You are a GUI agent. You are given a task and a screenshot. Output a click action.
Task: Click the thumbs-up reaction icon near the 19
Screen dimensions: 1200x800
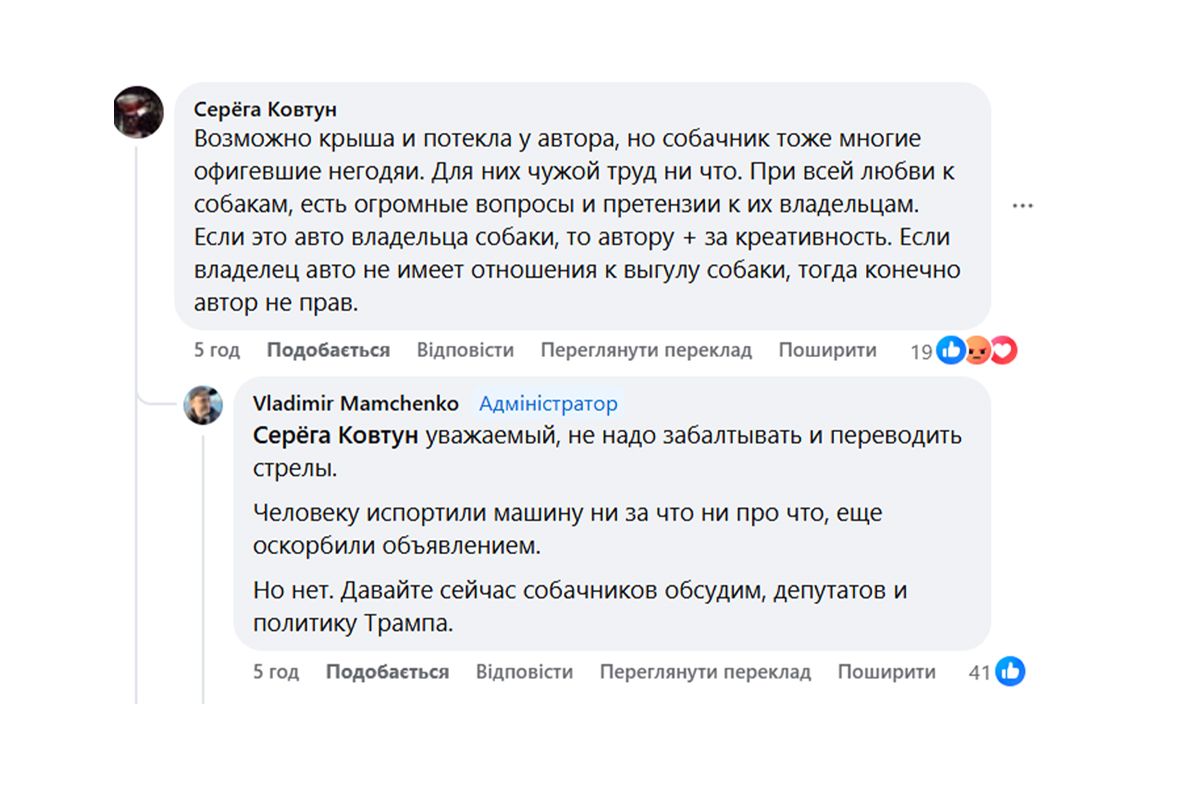[x=948, y=351]
